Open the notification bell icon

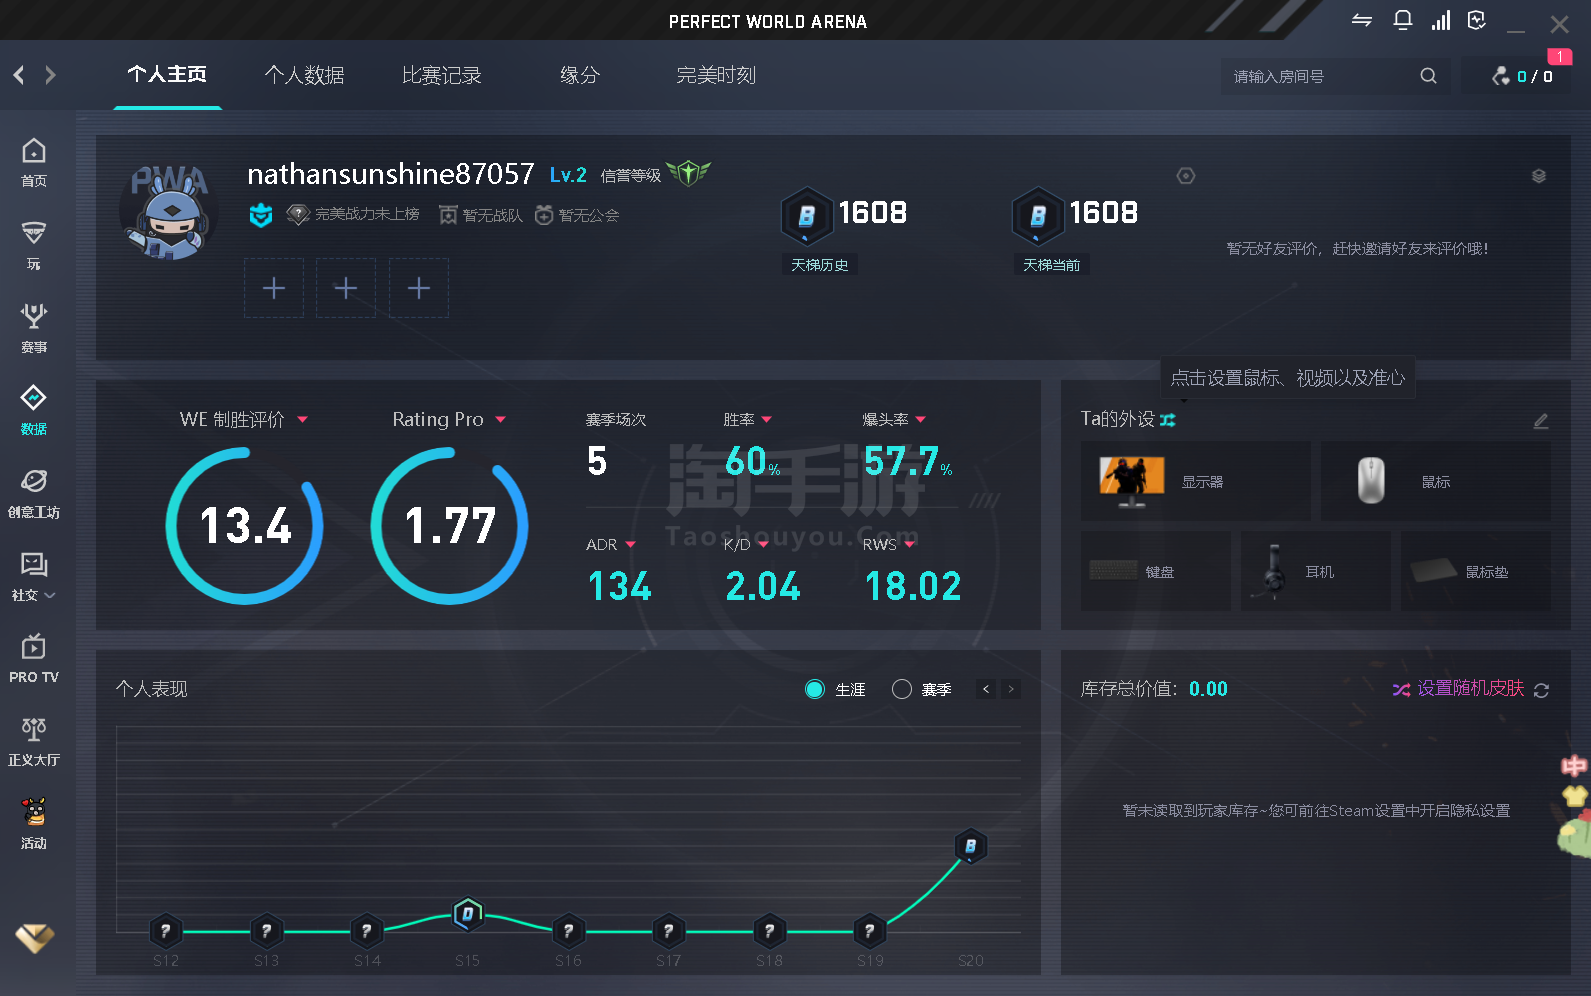[x=1402, y=21]
